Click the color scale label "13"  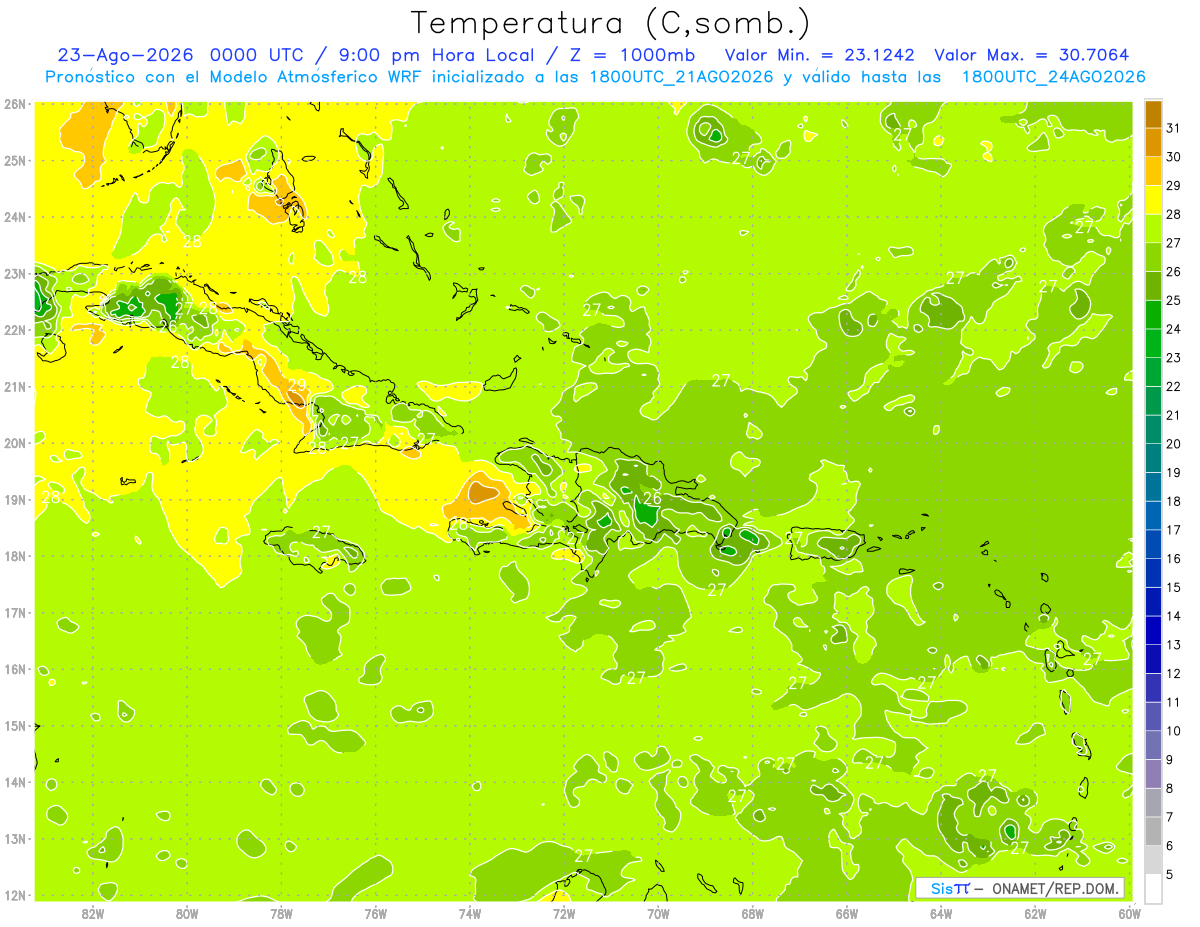point(1174,645)
